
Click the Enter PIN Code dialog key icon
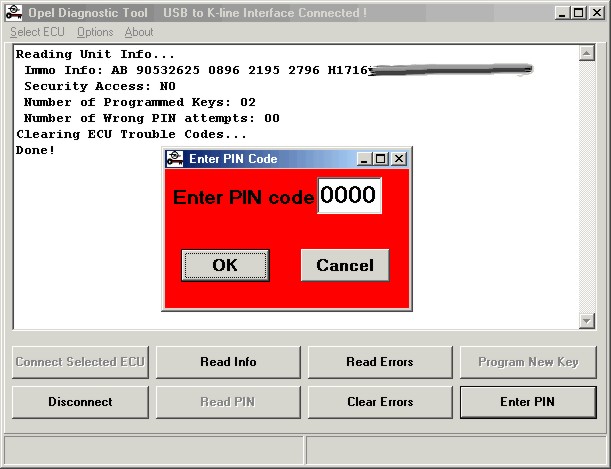(175, 159)
